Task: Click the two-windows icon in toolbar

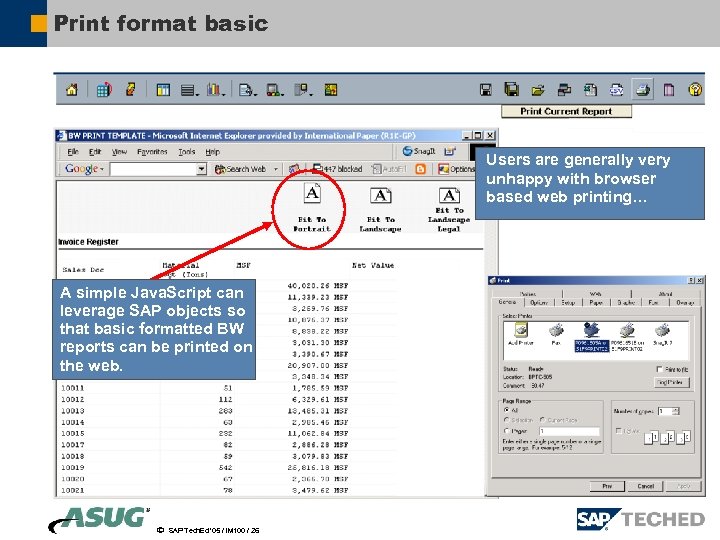Action: coord(564,90)
